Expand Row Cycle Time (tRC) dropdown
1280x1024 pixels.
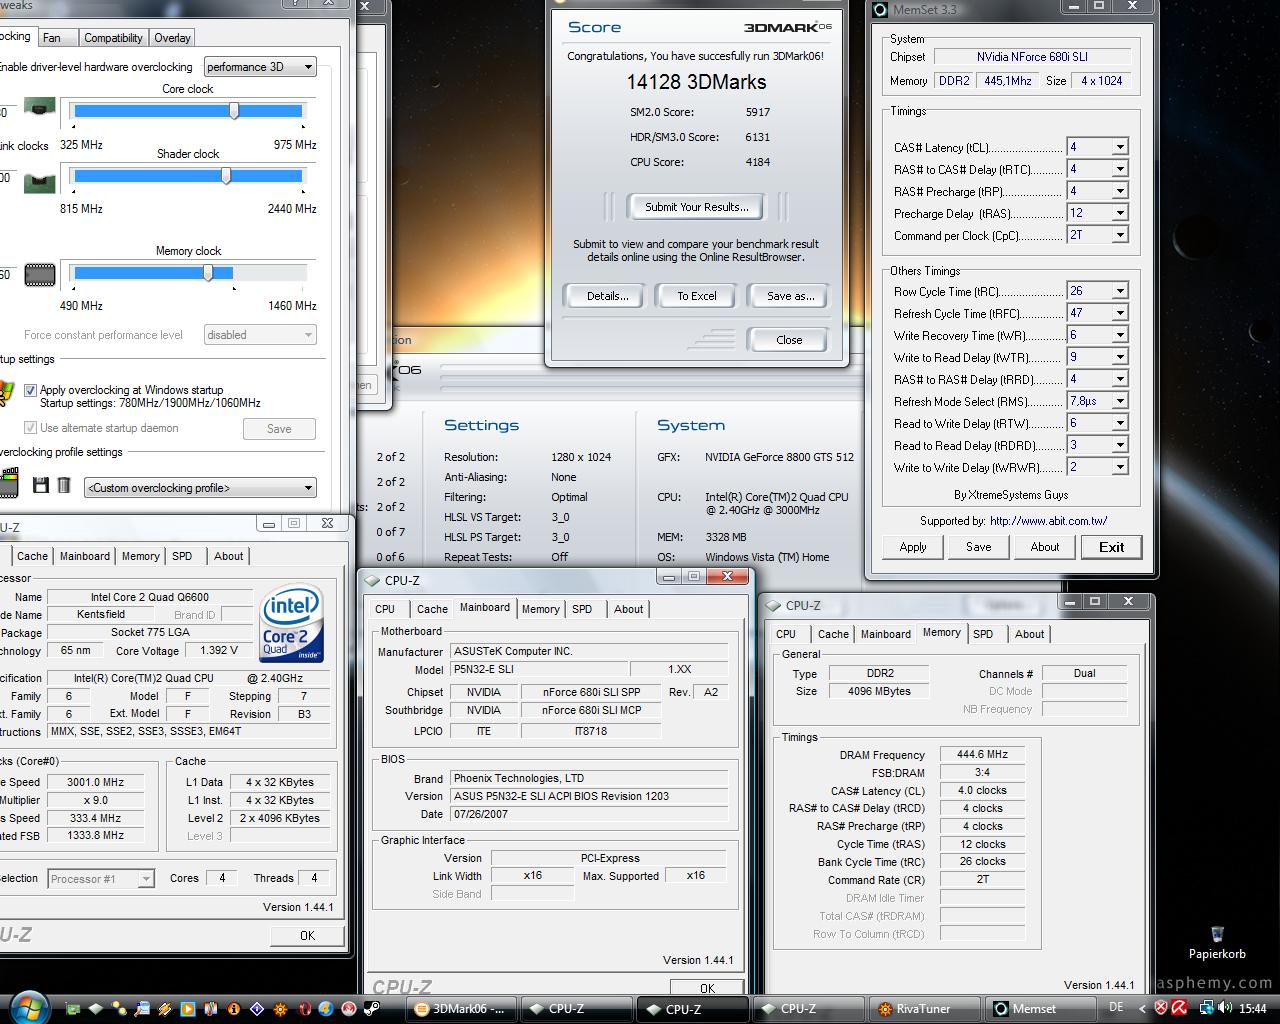click(1120, 291)
